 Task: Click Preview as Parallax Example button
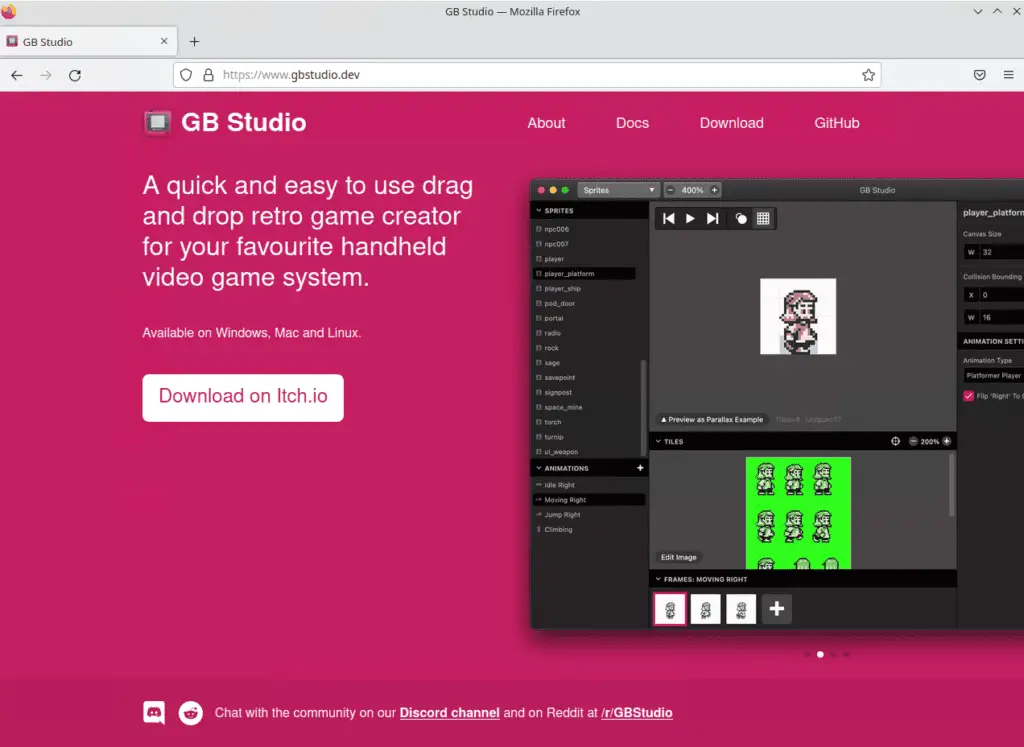(x=712, y=419)
